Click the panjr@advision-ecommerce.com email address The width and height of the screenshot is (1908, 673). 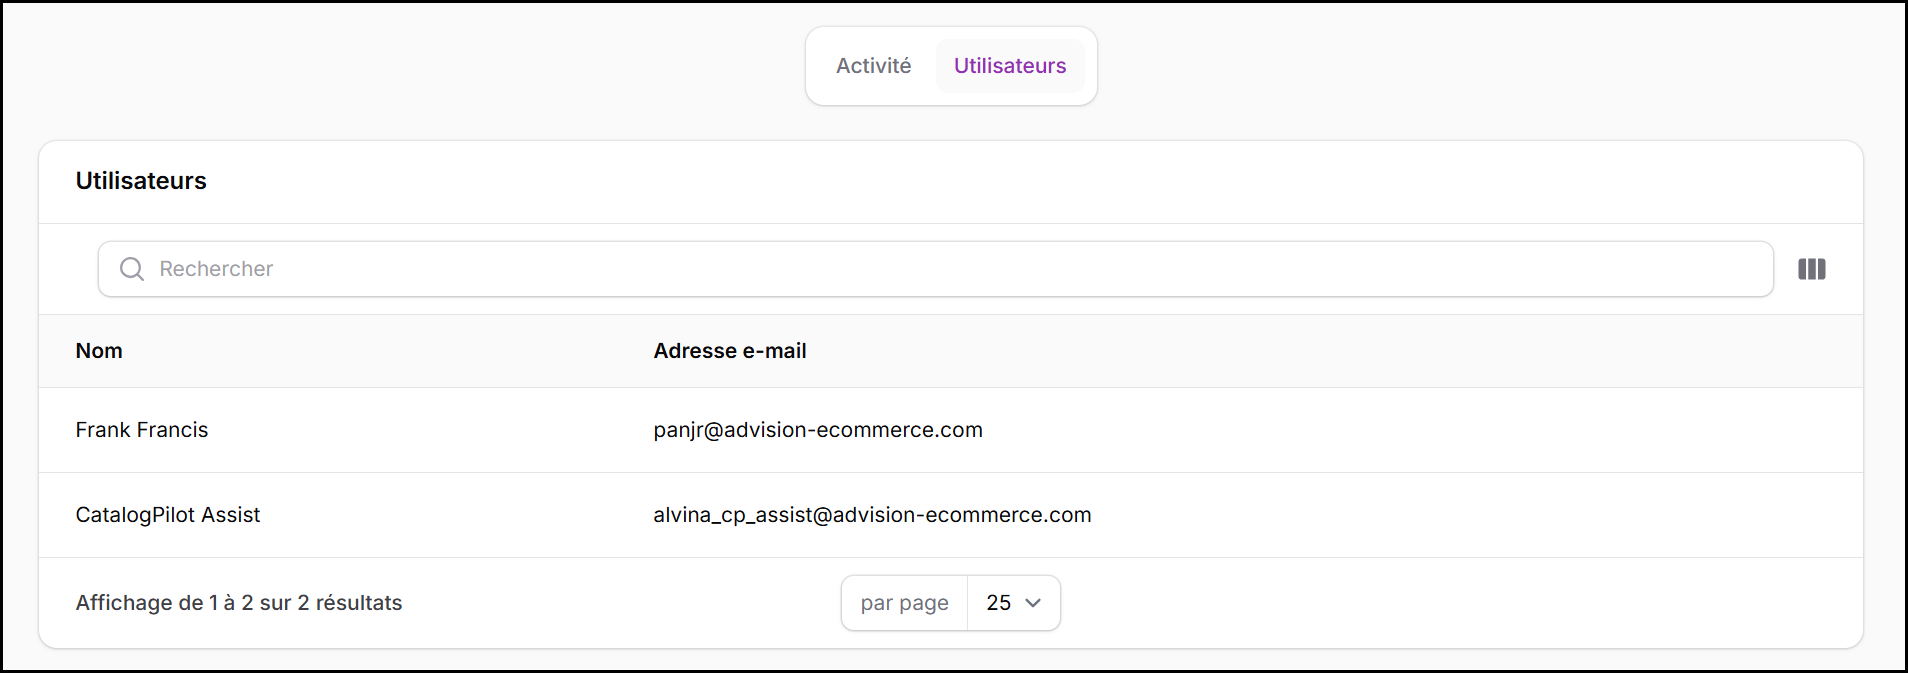point(817,430)
